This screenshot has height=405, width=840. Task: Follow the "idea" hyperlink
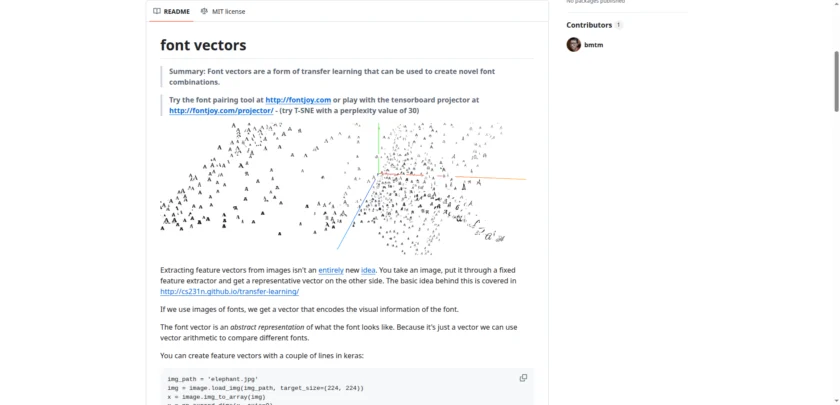click(368, 270)
